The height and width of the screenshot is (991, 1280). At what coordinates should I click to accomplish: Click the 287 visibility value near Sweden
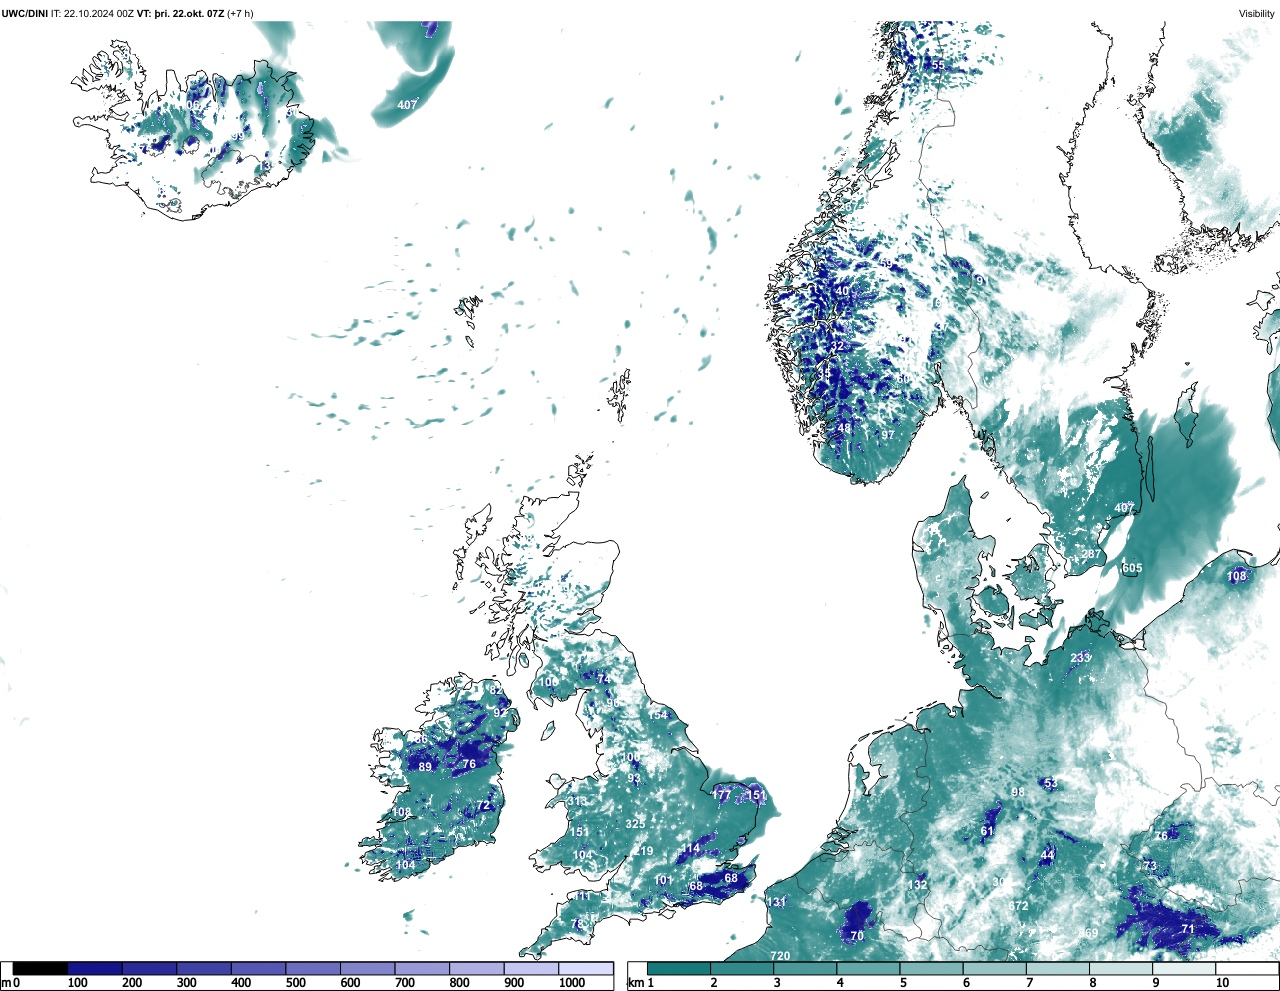pos(1091,554)
